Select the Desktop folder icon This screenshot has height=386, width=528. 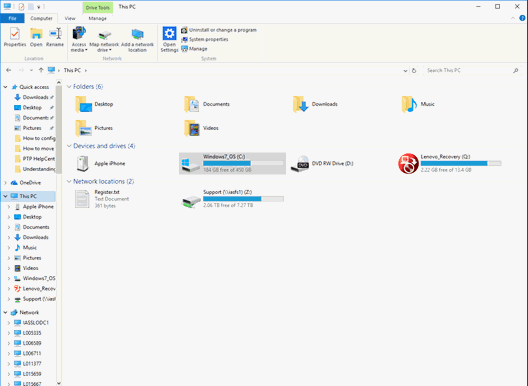pos(84,104)
